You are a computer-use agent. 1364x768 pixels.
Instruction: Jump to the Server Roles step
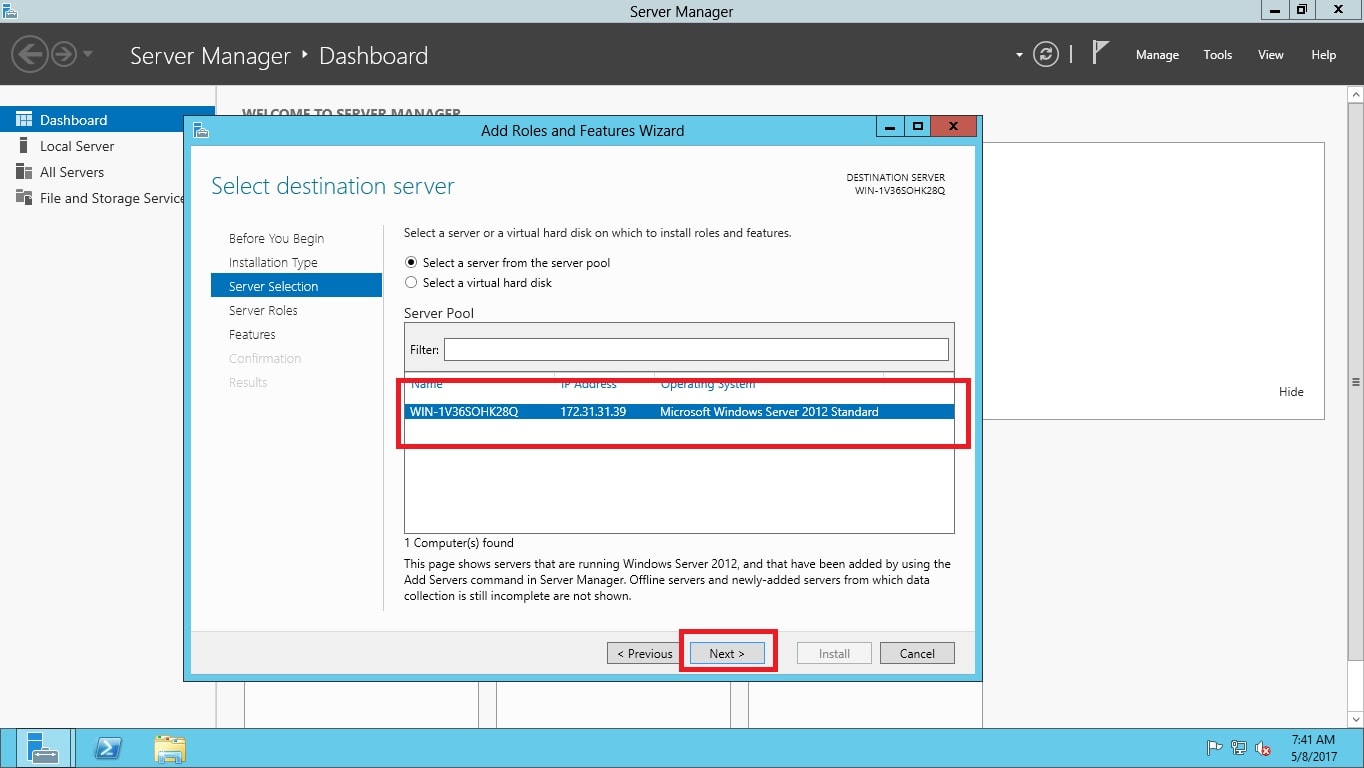263,310
